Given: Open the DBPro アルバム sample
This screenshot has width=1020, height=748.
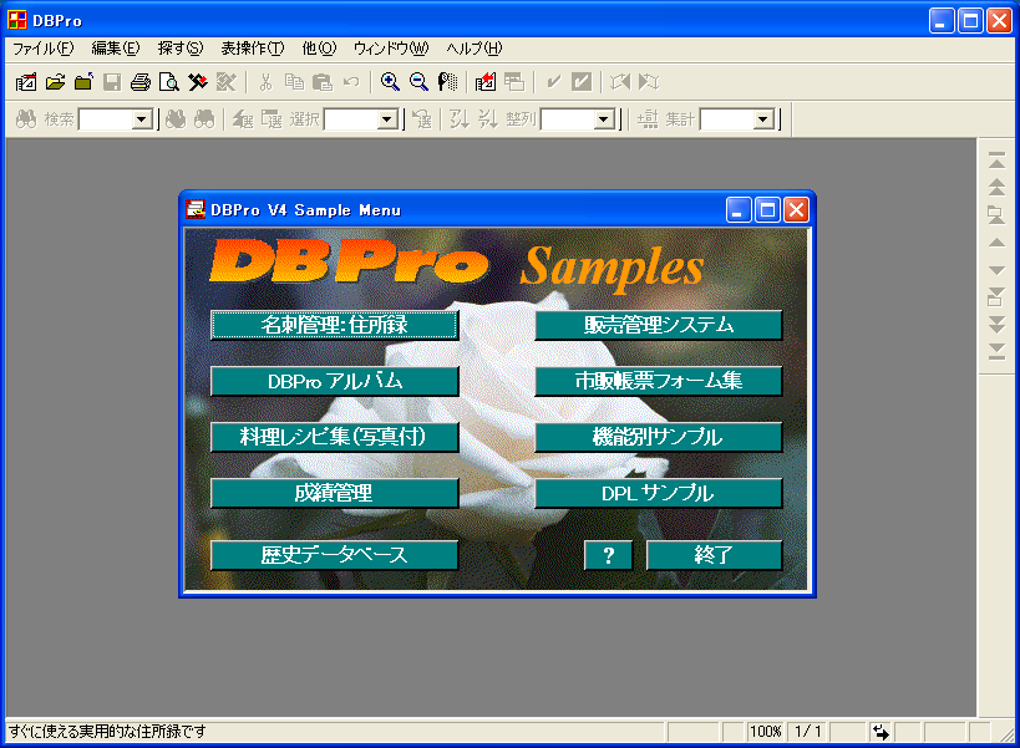Looking at the screenshot, I should [x=334, y=381].
